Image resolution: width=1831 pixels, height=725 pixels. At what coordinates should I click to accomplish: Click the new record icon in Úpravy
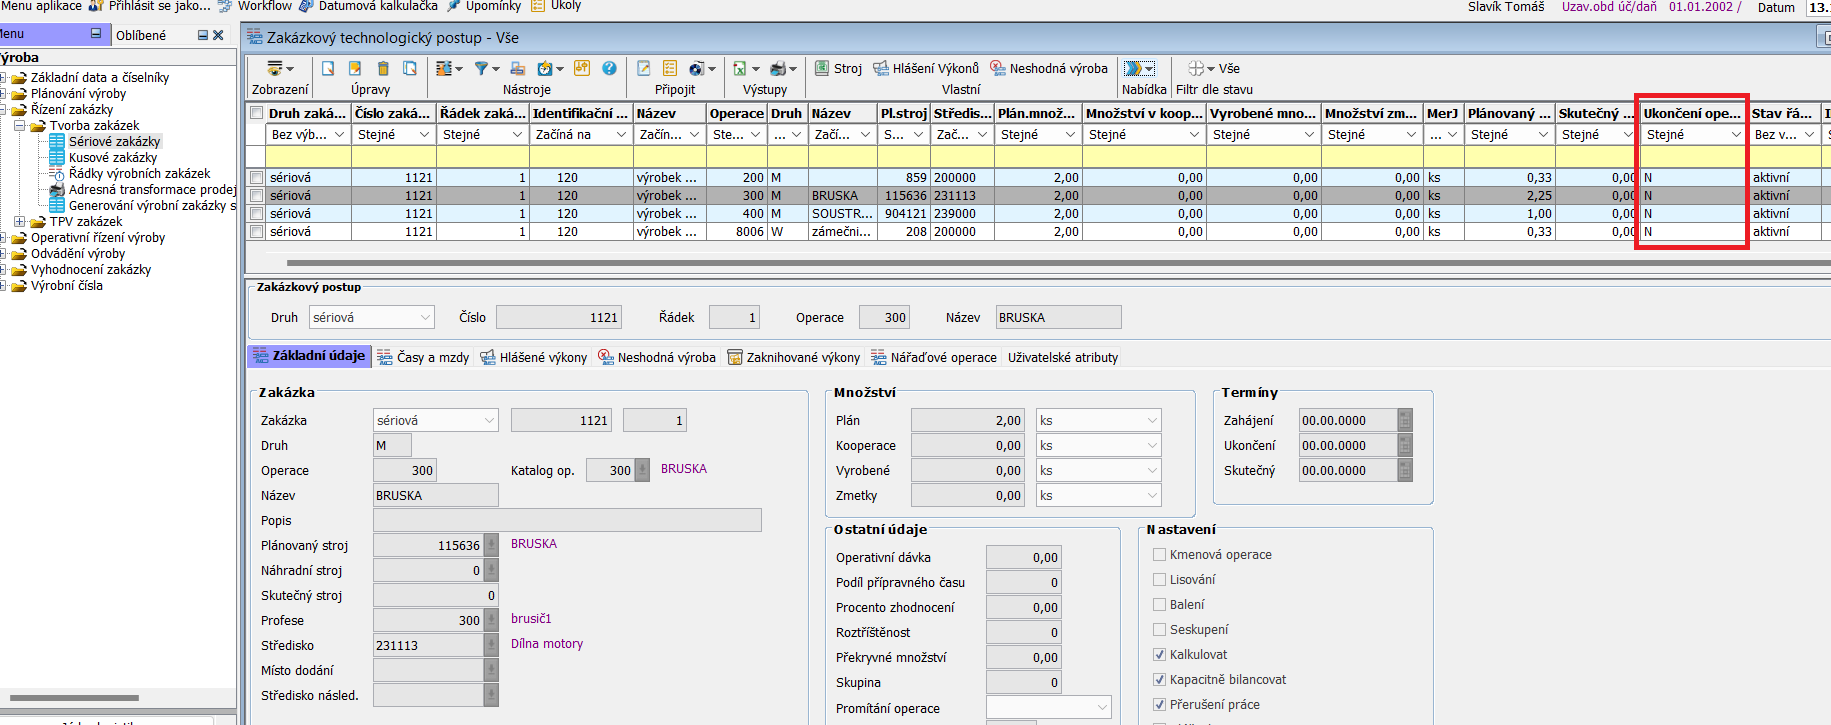[x=328, y=68]
